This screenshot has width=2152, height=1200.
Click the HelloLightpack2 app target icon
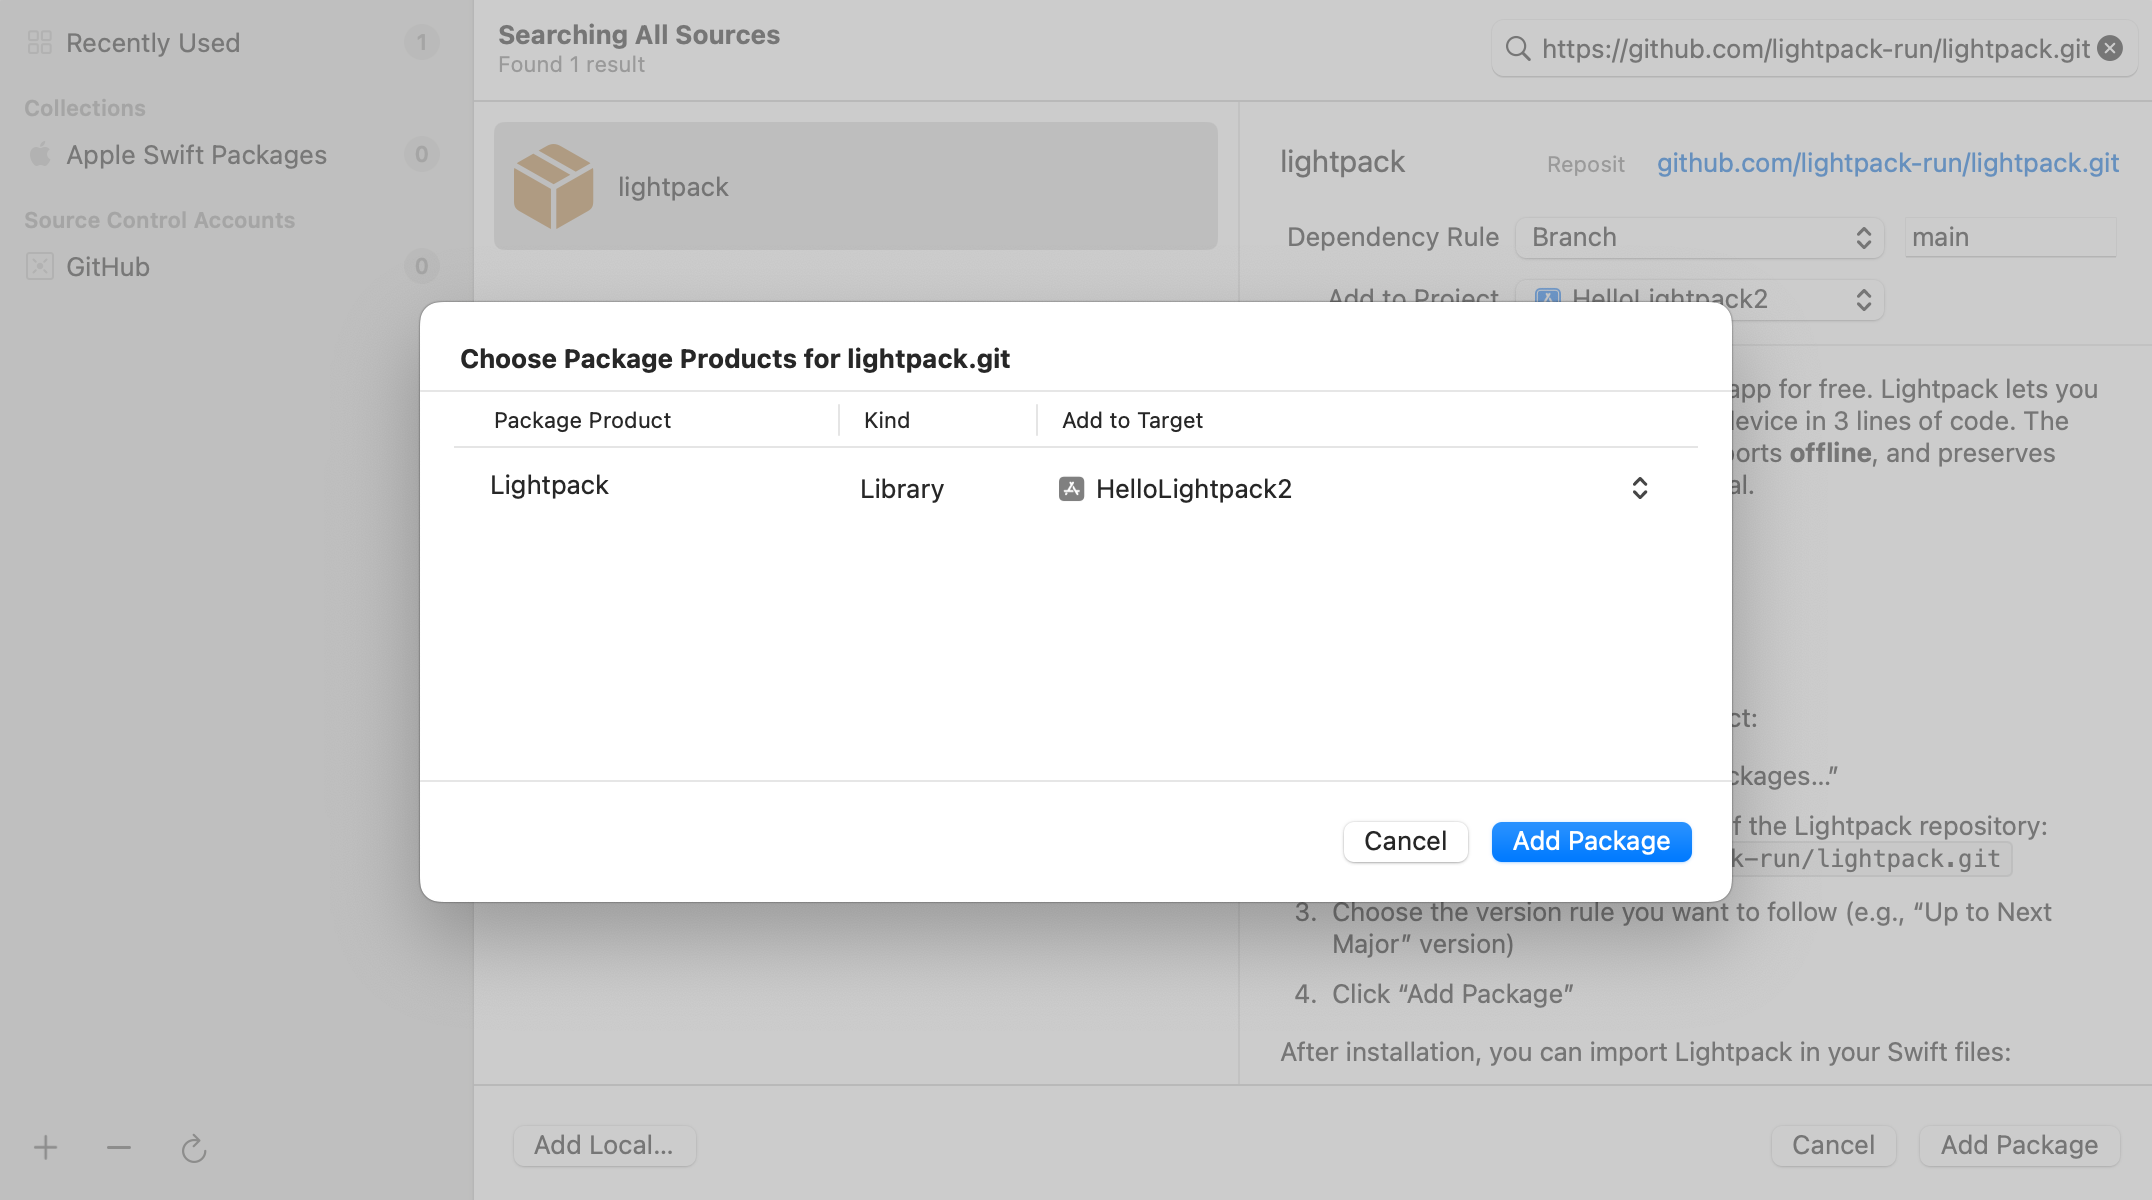pos(1072,488)
